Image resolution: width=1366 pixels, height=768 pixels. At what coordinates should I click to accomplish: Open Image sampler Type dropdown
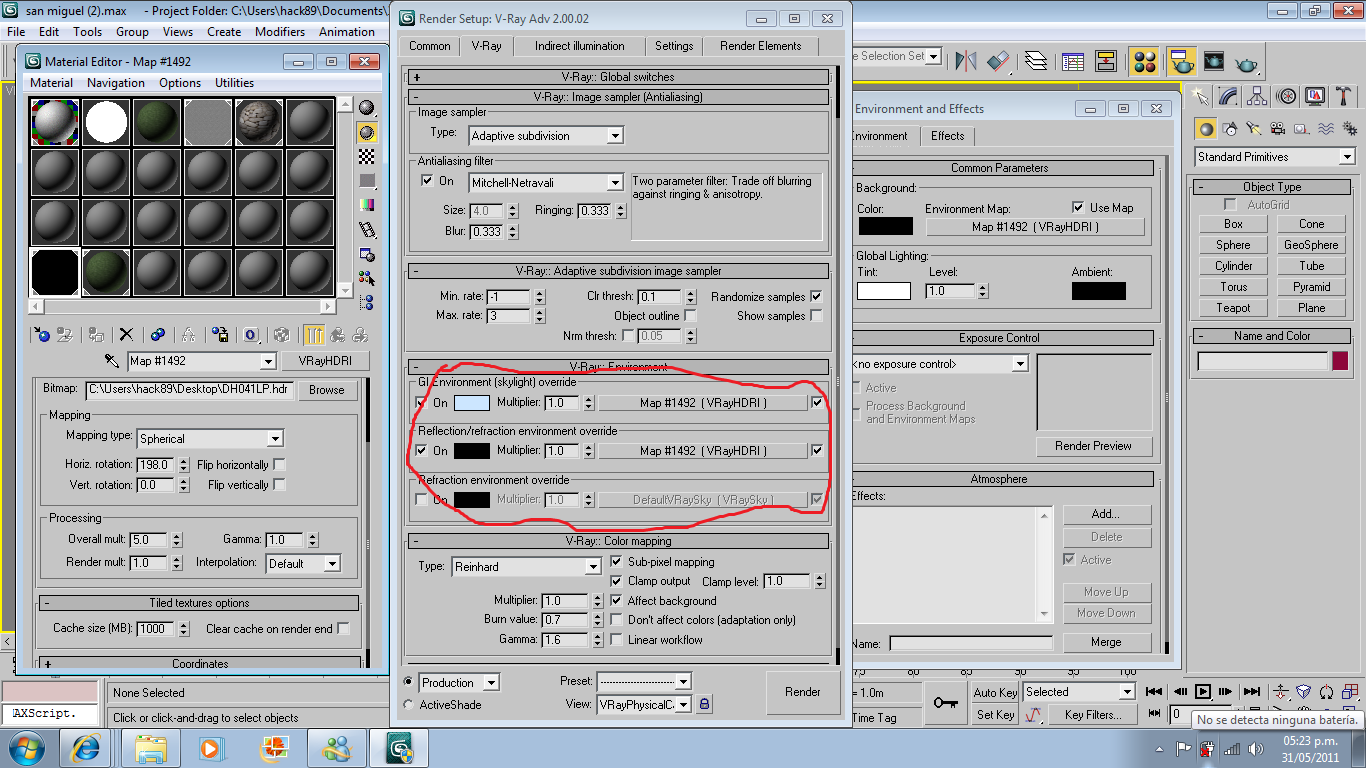click(546, 135)
